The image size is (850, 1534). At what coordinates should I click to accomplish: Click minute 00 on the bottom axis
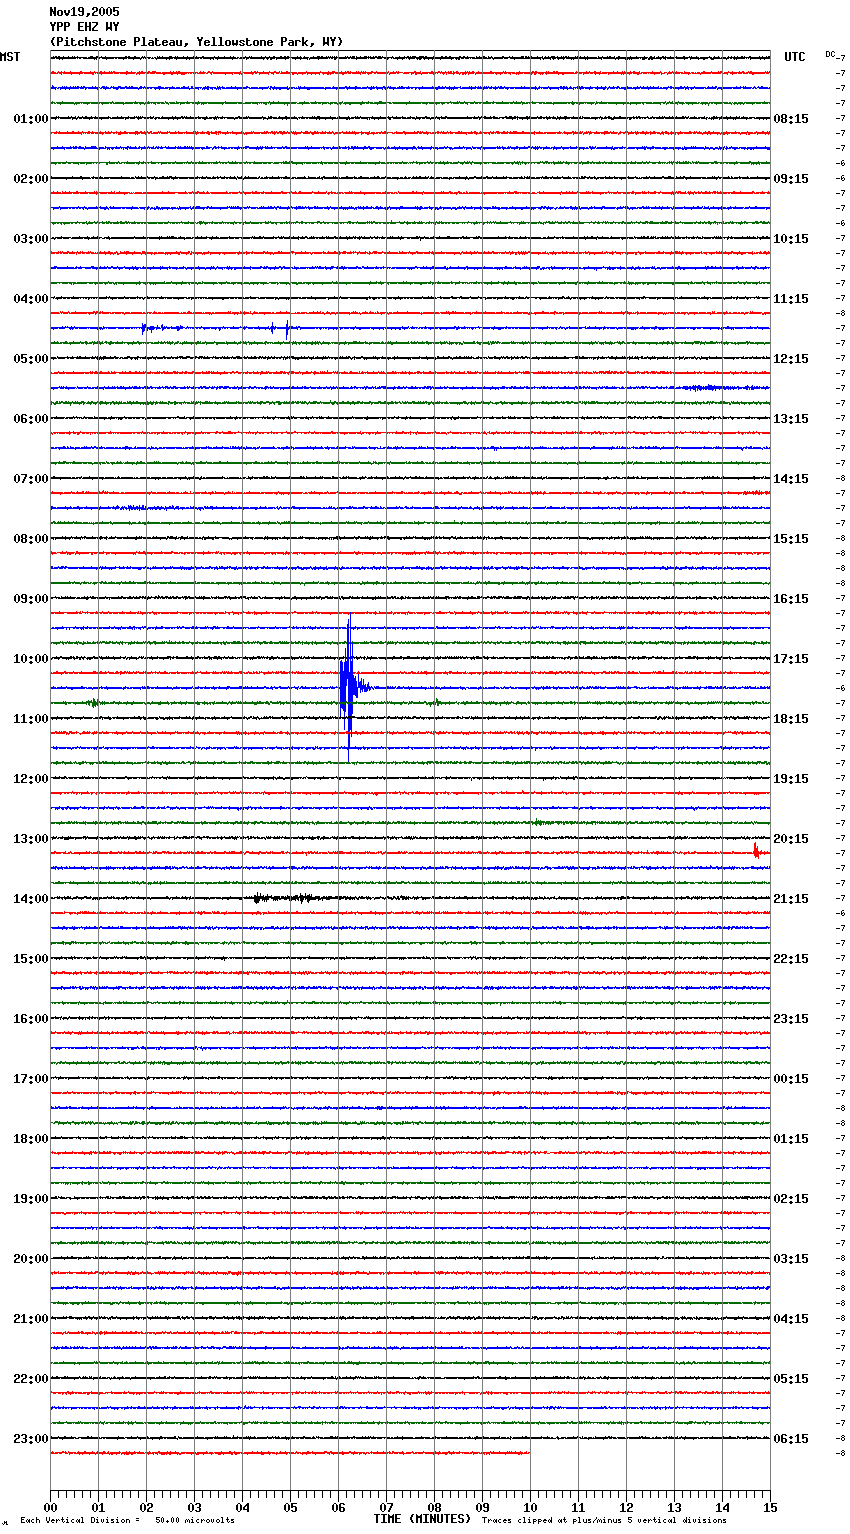point(50,1507)
